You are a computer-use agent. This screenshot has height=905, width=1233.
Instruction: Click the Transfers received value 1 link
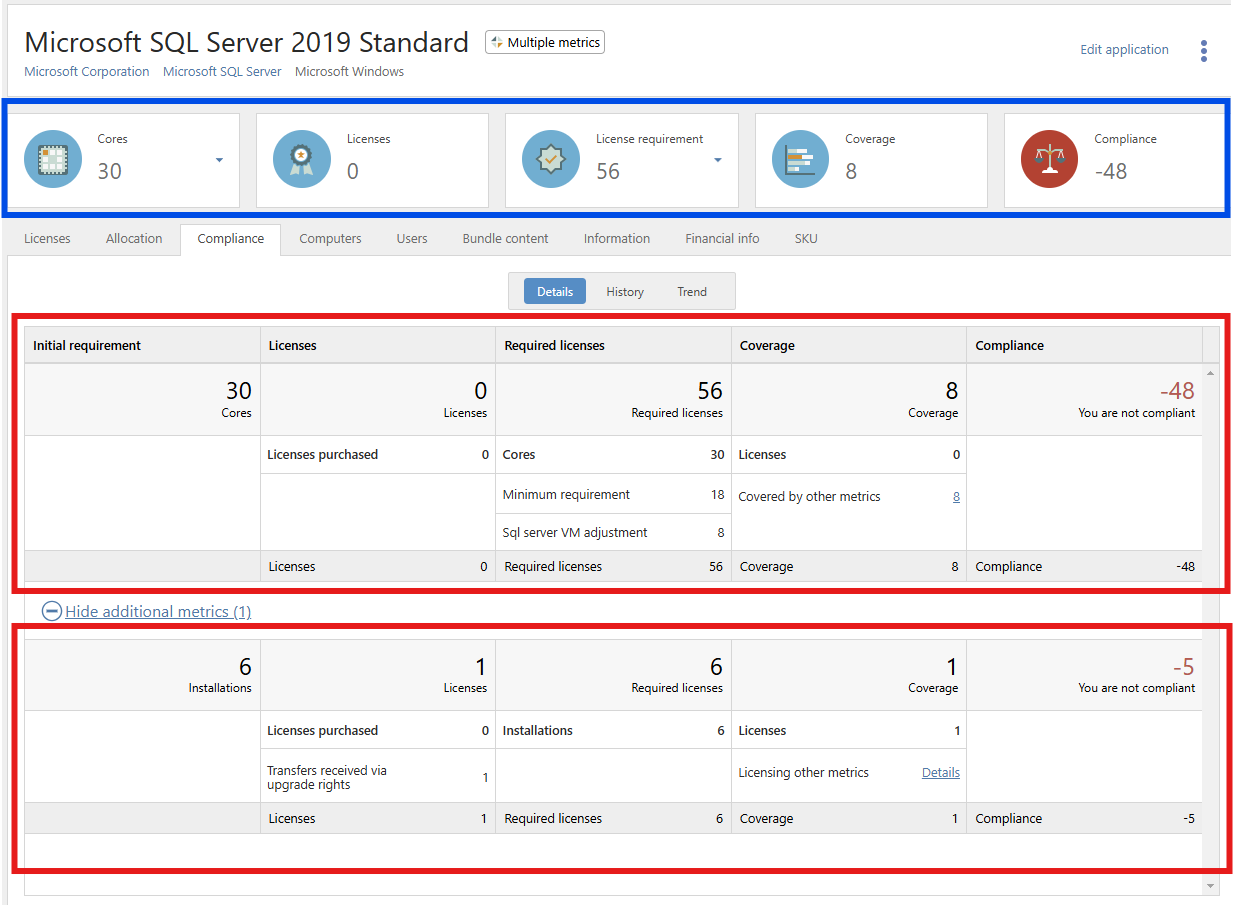485,777
